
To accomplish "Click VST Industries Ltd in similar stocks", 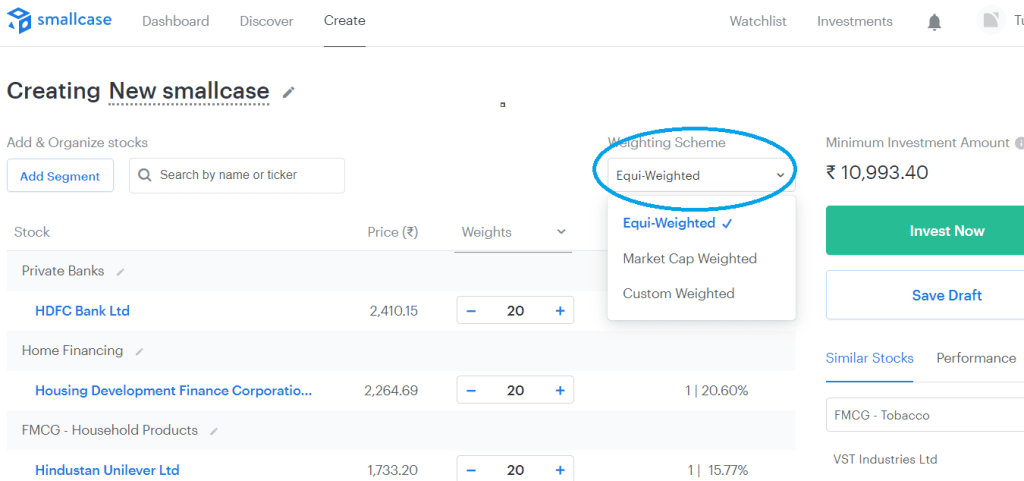I will [x=885, y=459].
